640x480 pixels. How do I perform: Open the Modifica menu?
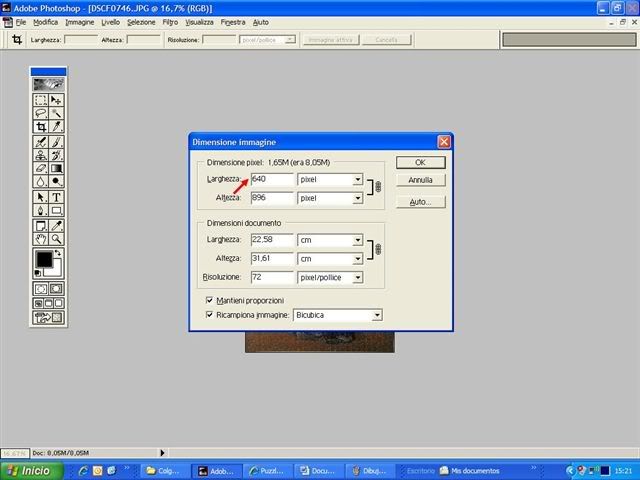[x=45, y=22]
